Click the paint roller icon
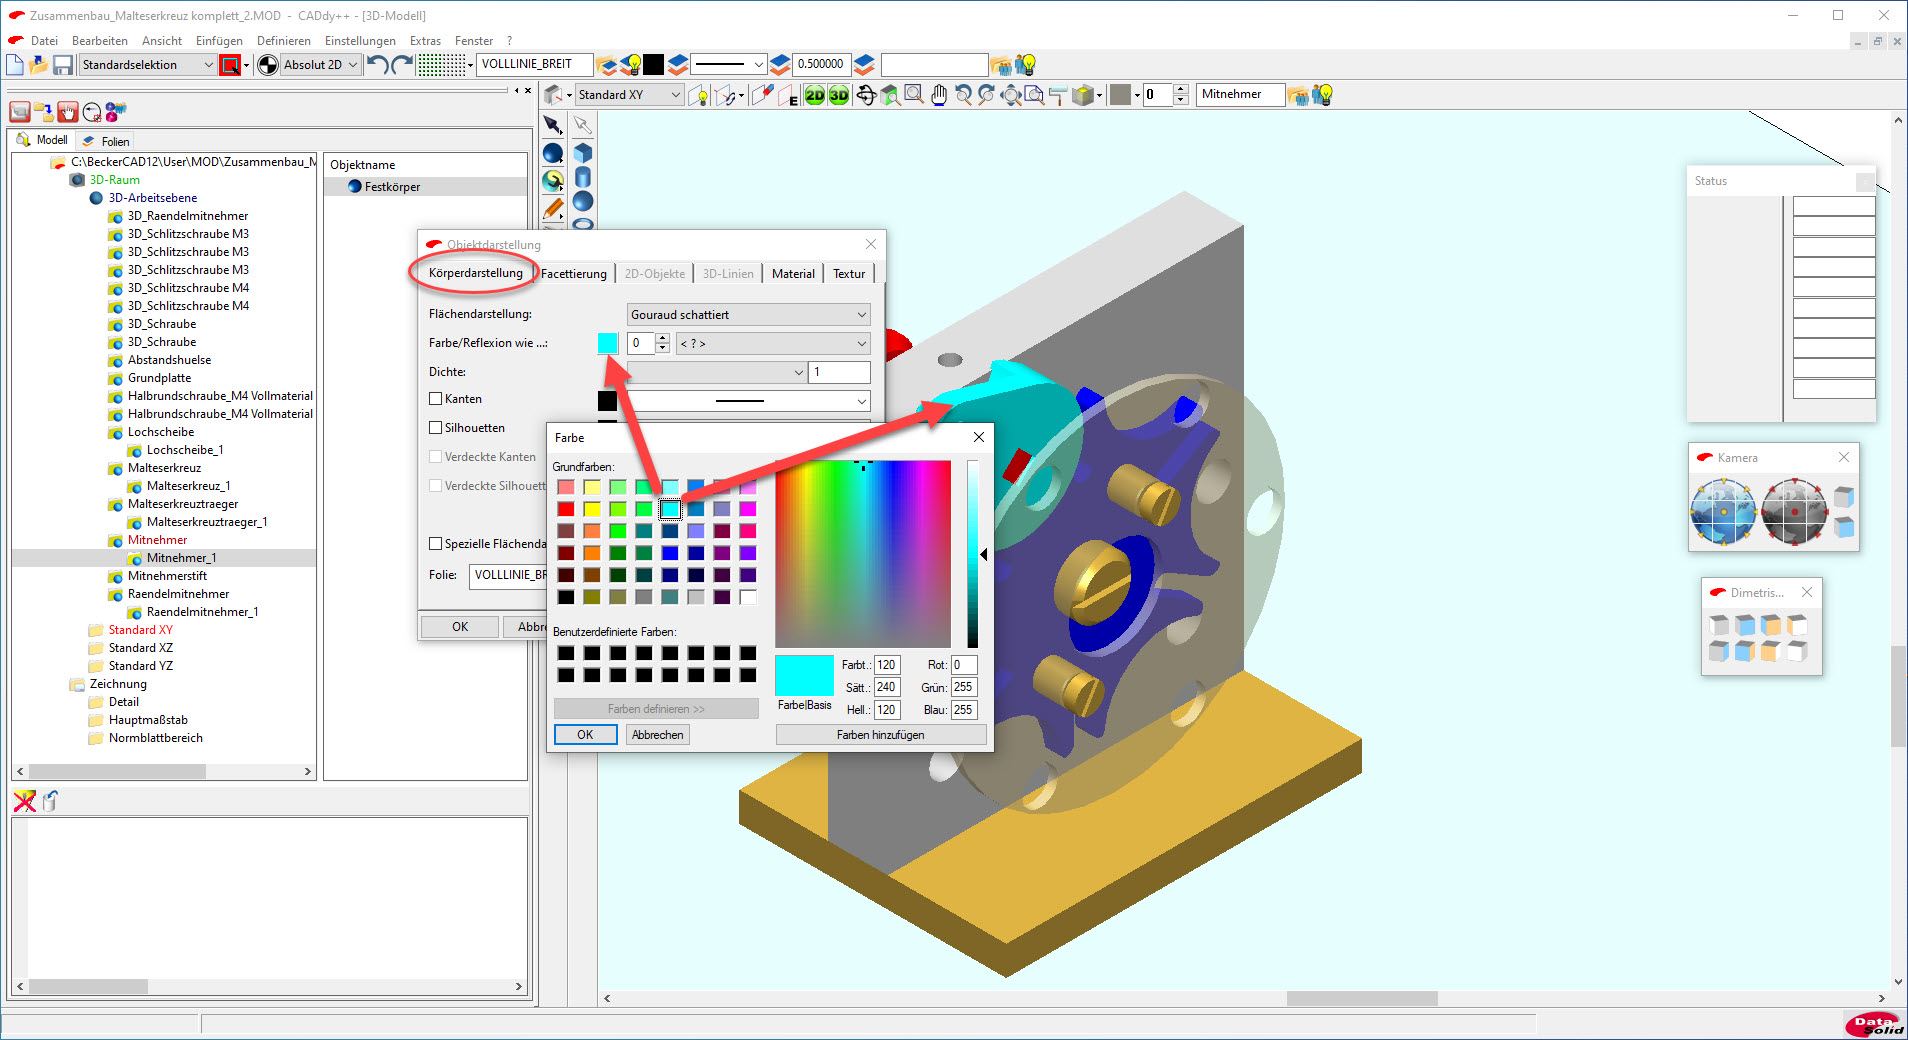Screen dimensions: 1908x1040 pos(1058,95)
